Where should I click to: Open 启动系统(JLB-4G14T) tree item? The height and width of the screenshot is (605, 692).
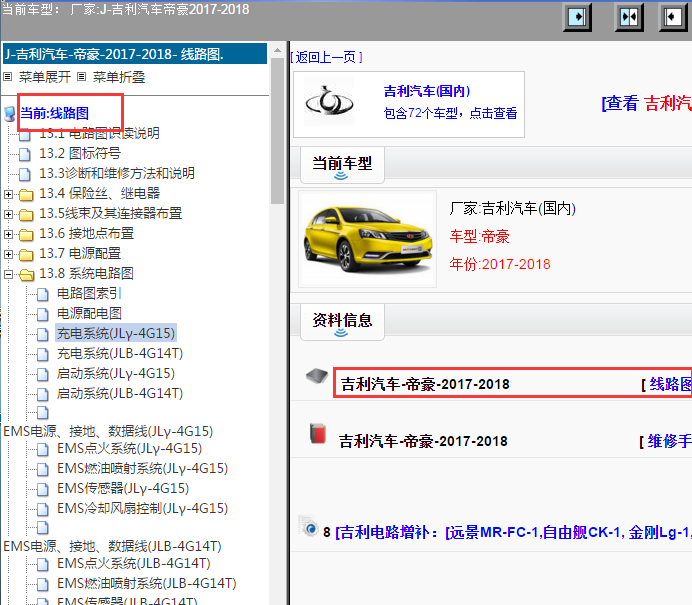[x=120, y=393]
